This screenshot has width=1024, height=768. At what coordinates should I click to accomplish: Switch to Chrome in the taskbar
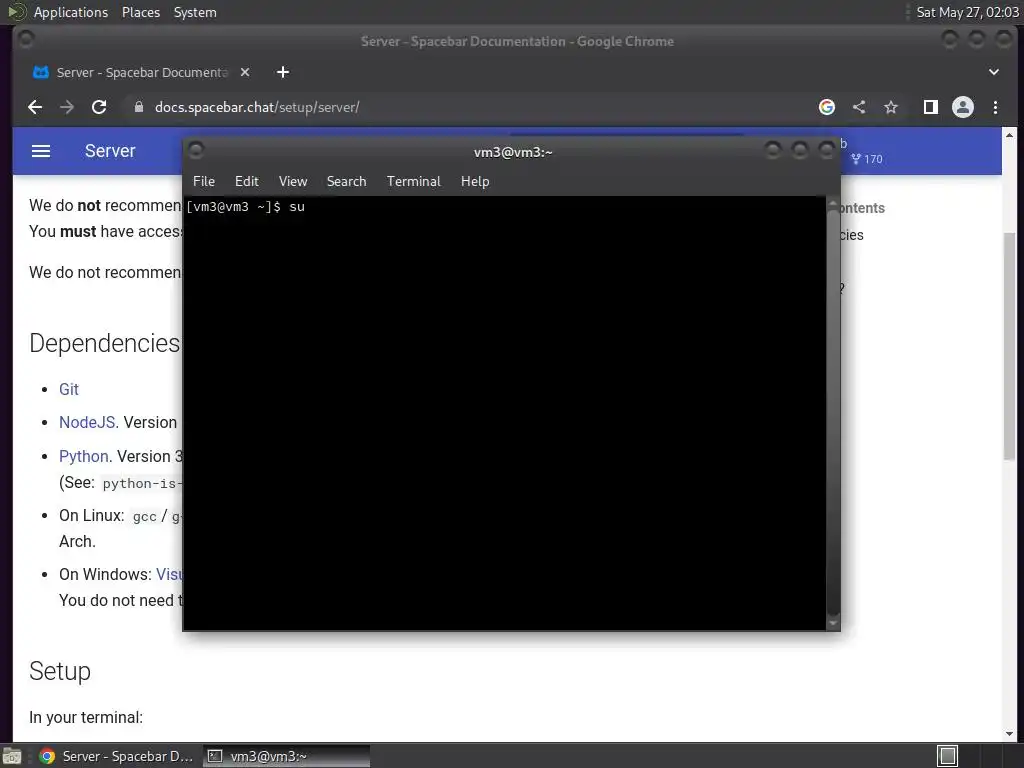[x=116, y=756]
